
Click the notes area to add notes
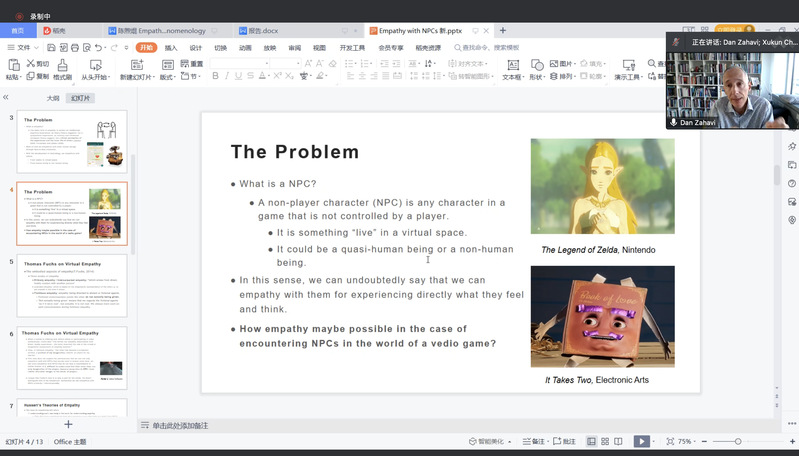[180, 425]
